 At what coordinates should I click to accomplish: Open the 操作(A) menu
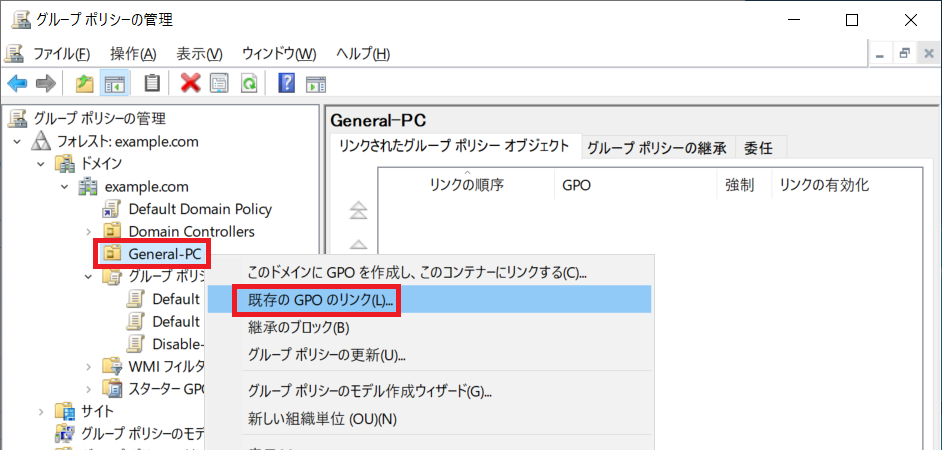tap(133, 53)
